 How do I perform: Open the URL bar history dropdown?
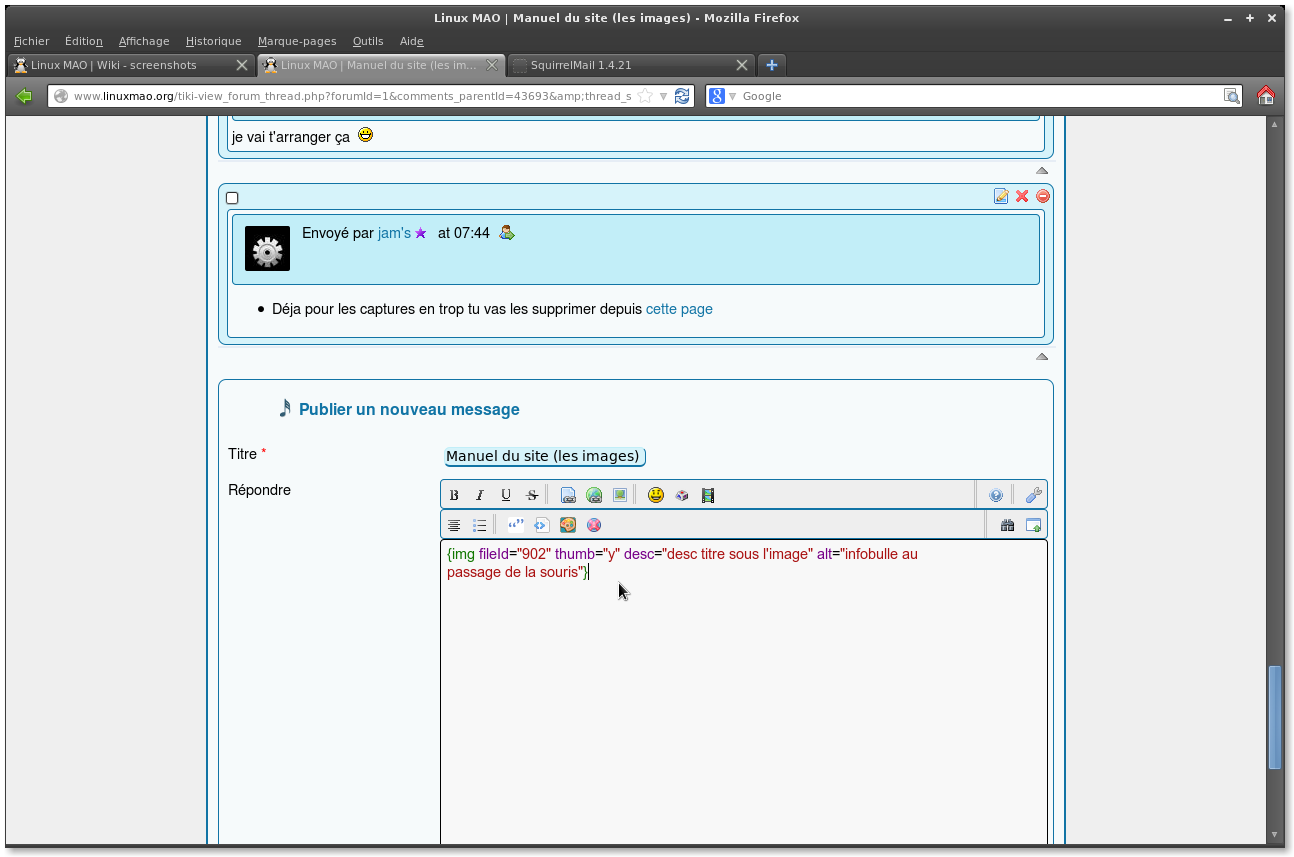(x=664, y=96)
